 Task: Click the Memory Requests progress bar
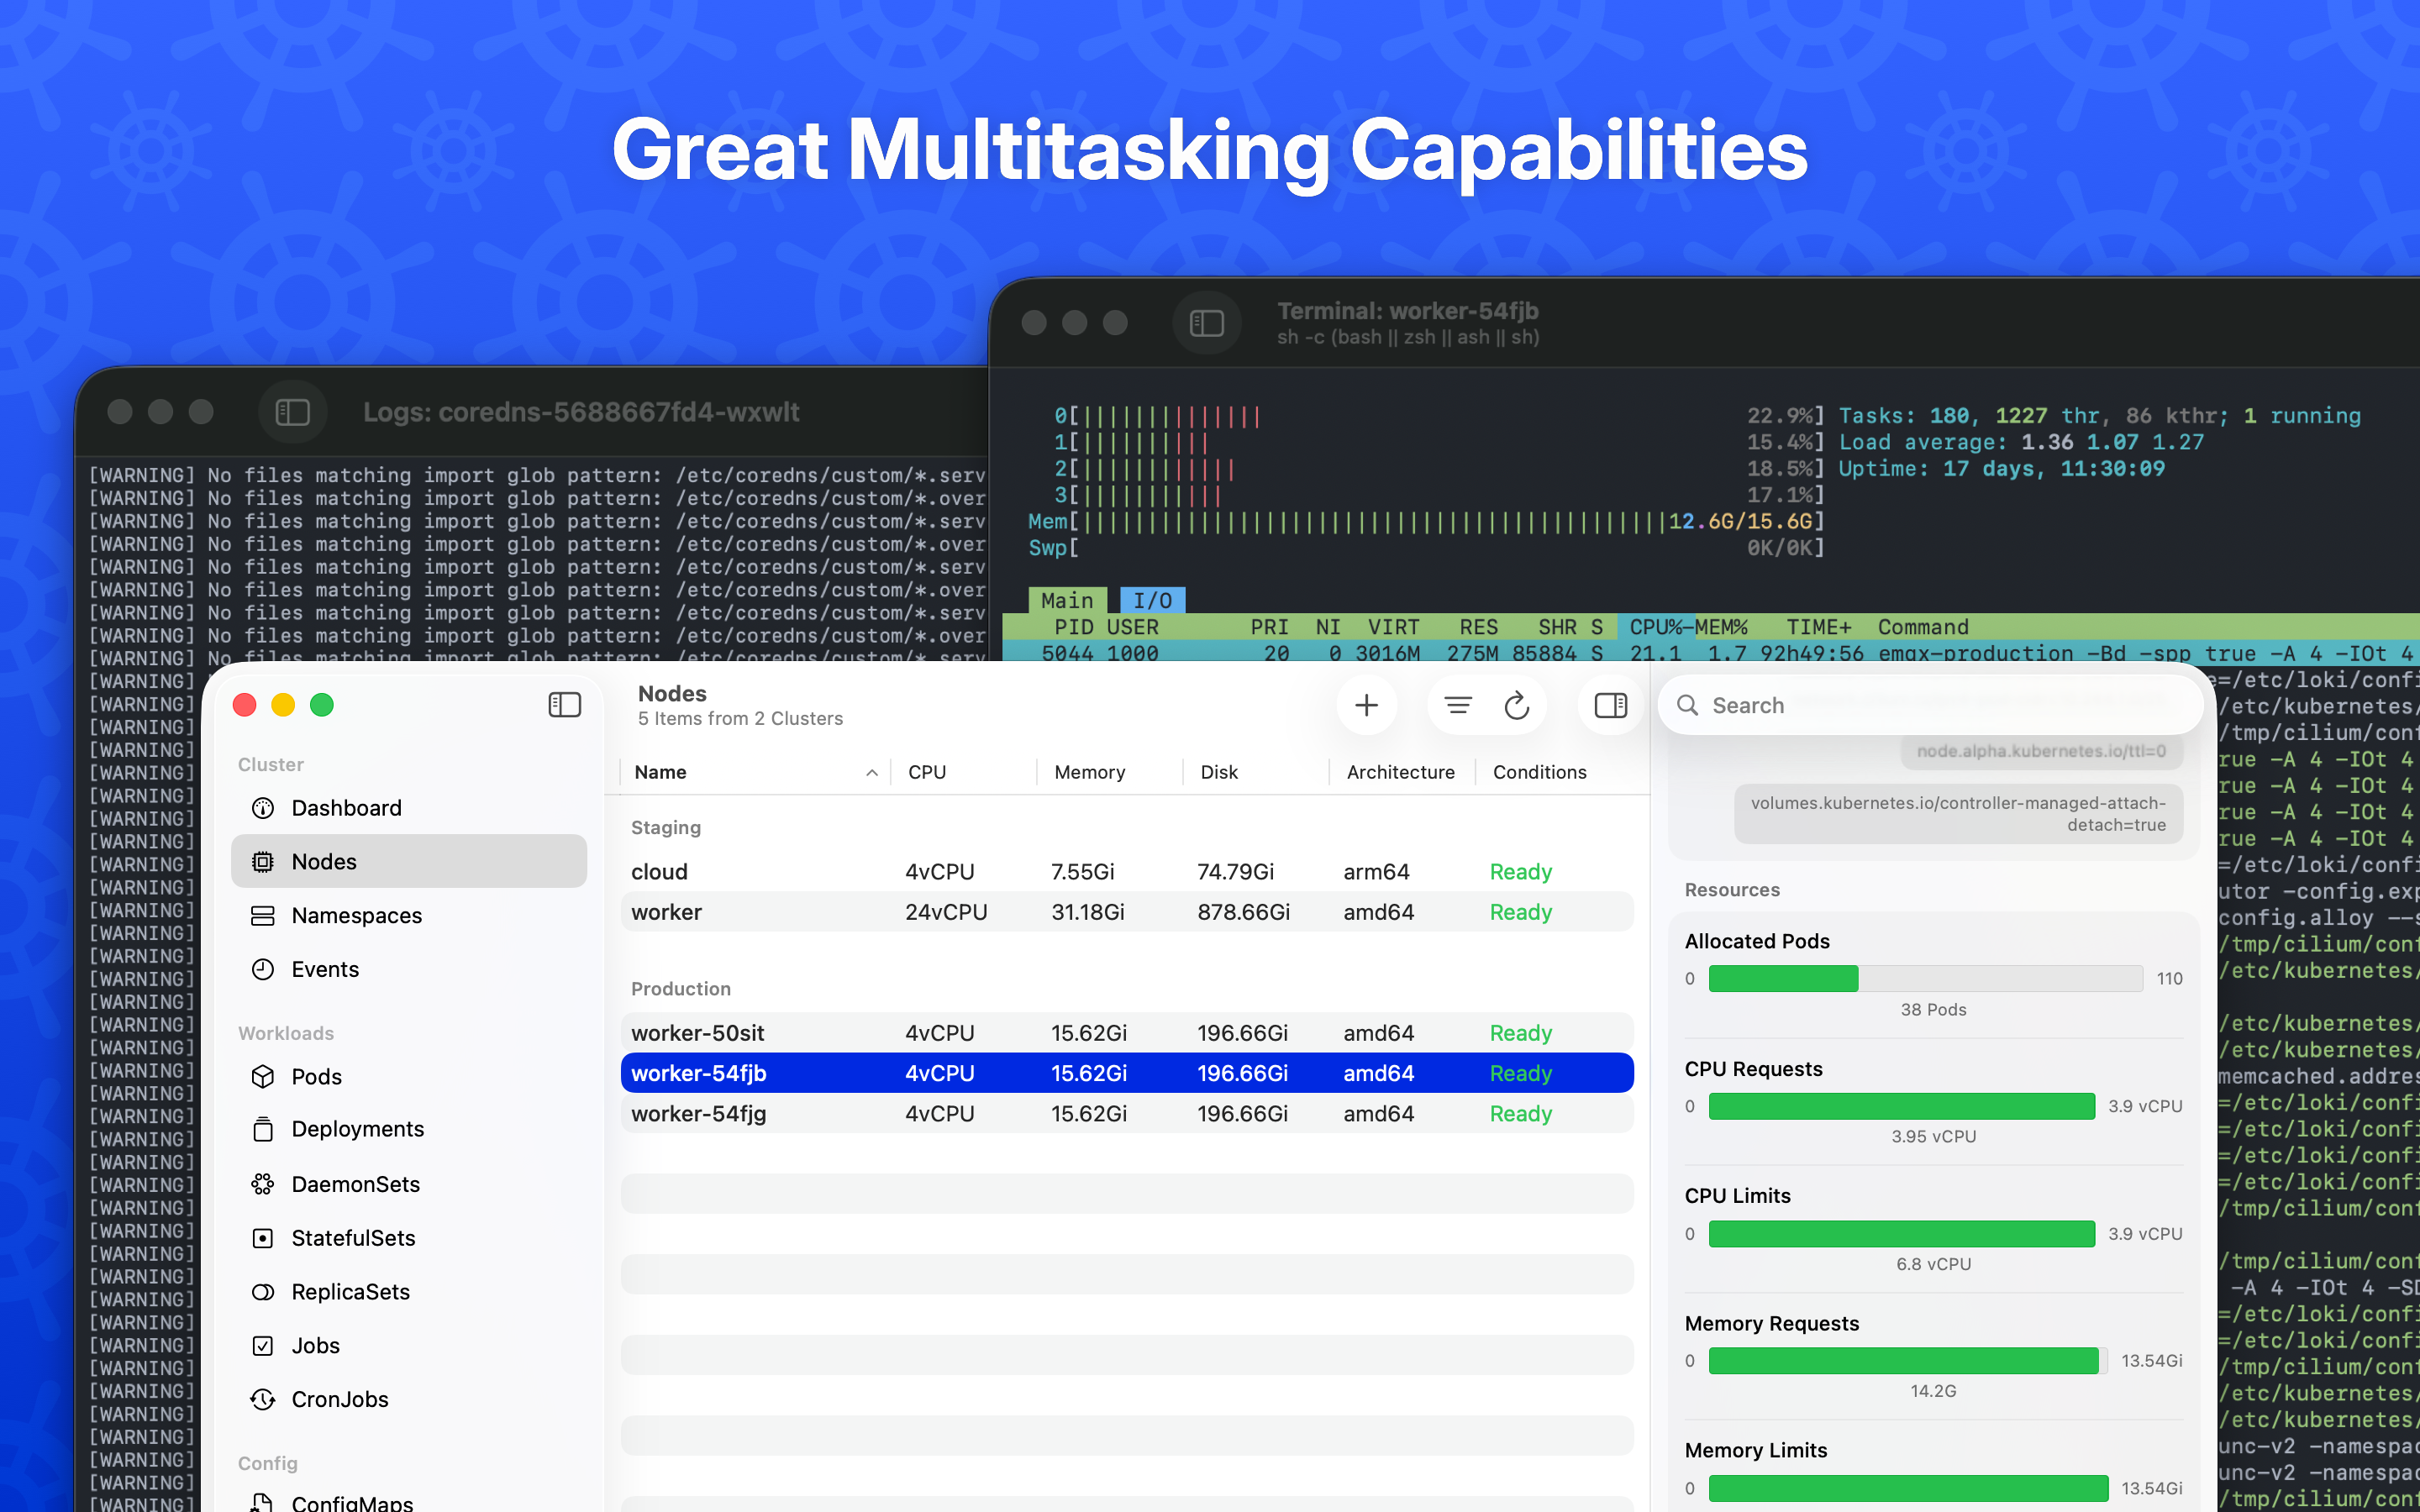tap(1907, 1360)
